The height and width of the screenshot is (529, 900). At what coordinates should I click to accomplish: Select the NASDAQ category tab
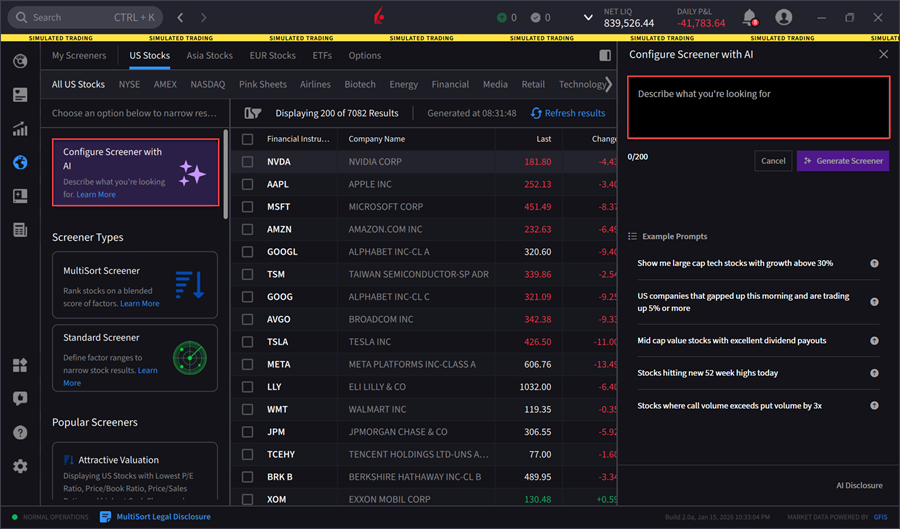pyautogui.click(x=207, y=85)
